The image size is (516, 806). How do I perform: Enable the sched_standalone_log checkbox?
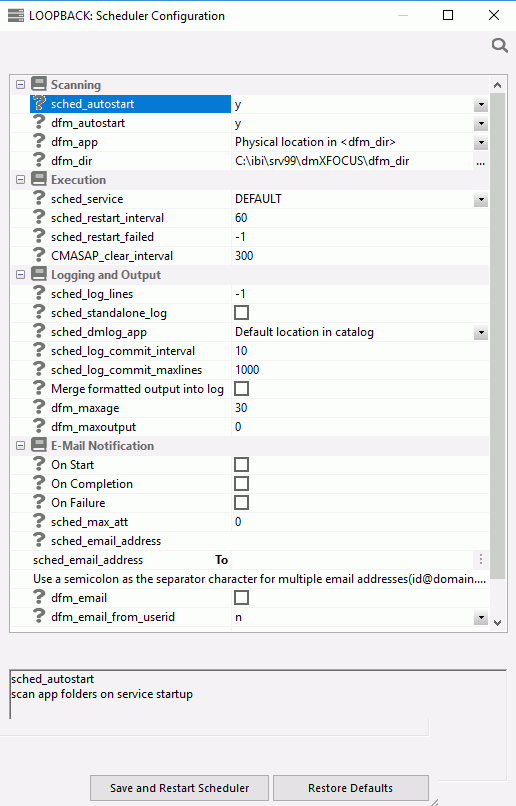(242, 313)
